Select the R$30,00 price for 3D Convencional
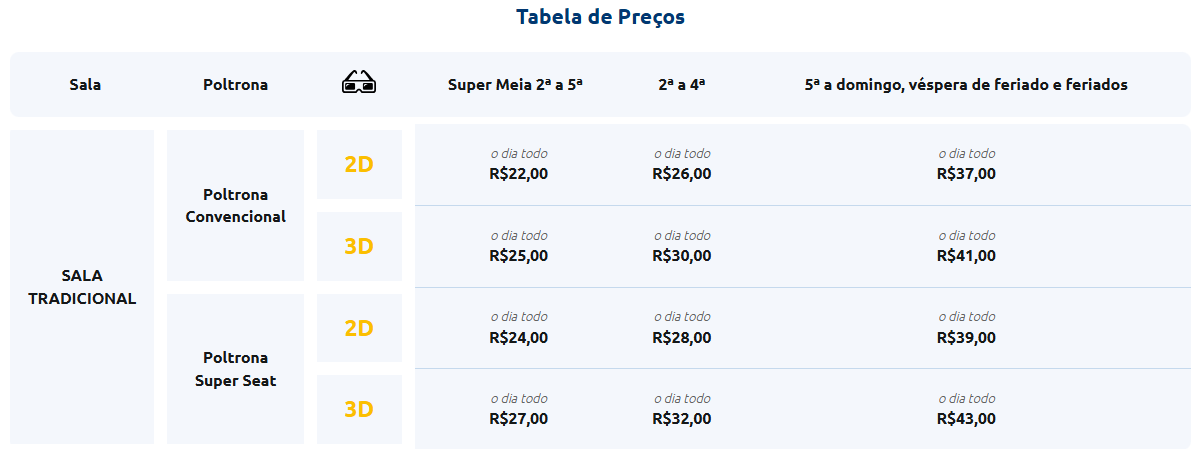The height and width of the screenshot is (455, 1197). (x=682, y=256)
